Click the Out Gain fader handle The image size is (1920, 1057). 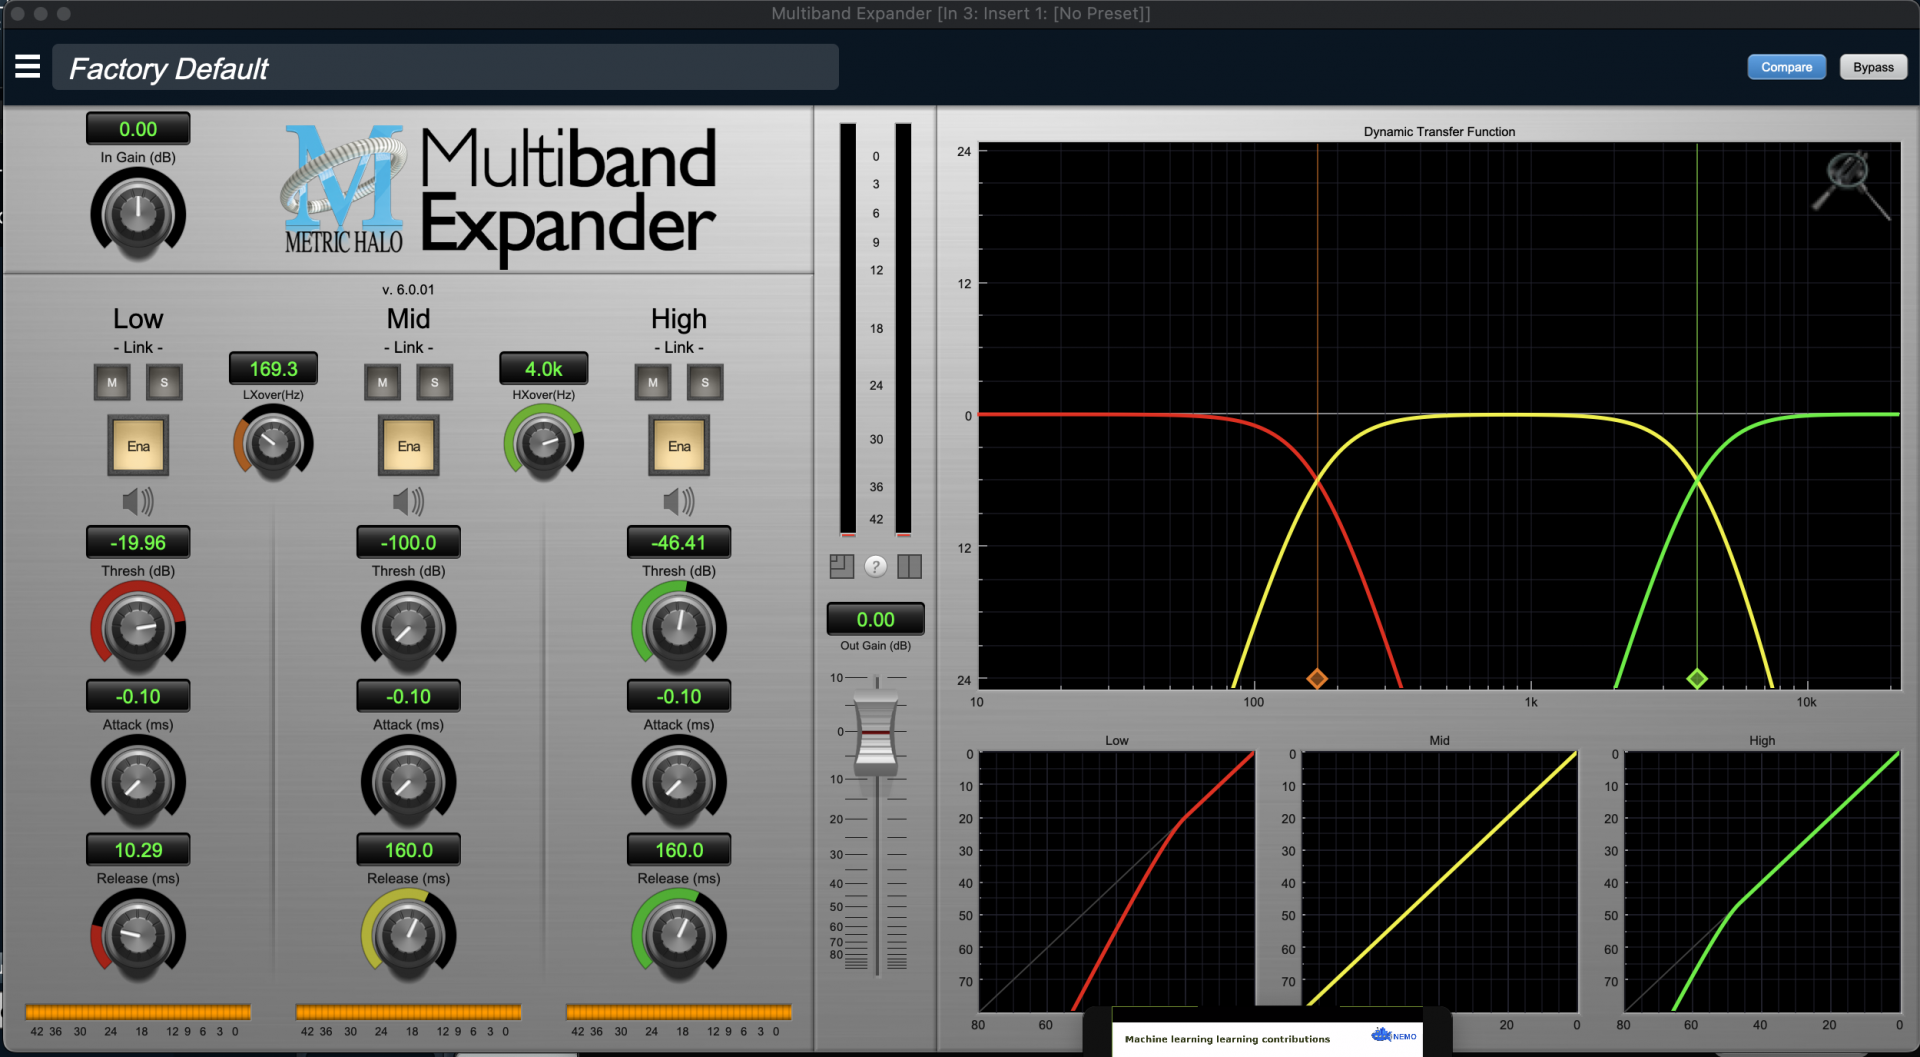876,735
